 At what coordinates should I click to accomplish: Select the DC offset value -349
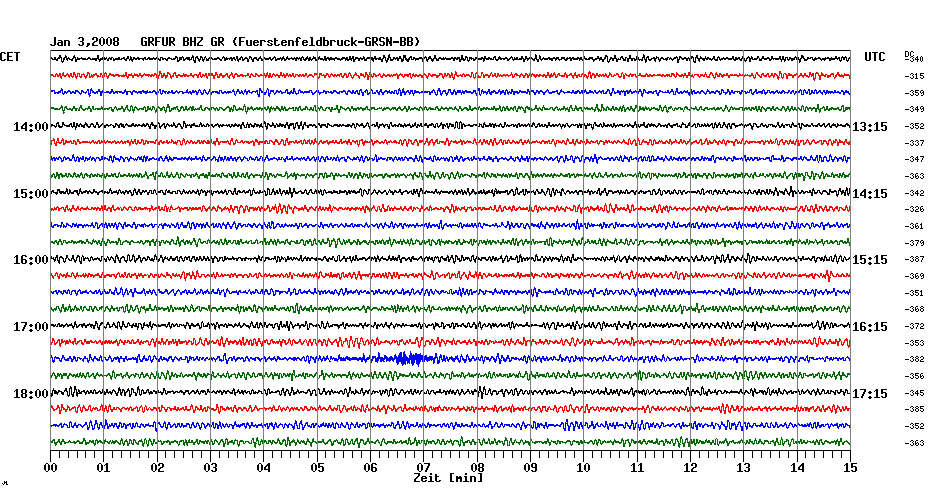[914, 110]
